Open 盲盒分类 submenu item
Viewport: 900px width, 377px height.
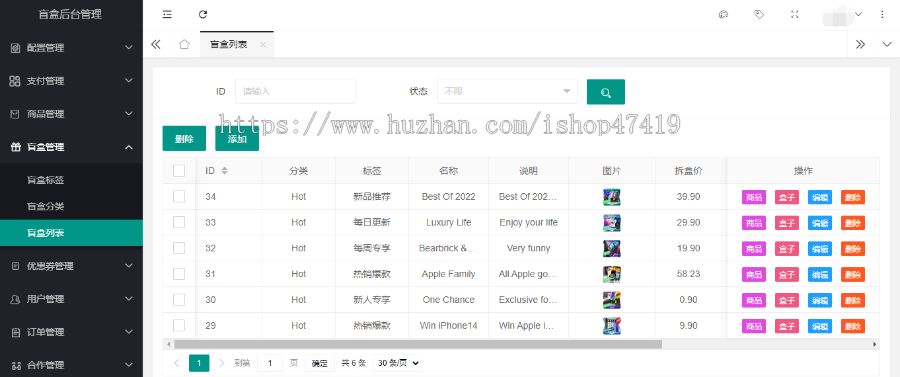[x=71, y=207]
